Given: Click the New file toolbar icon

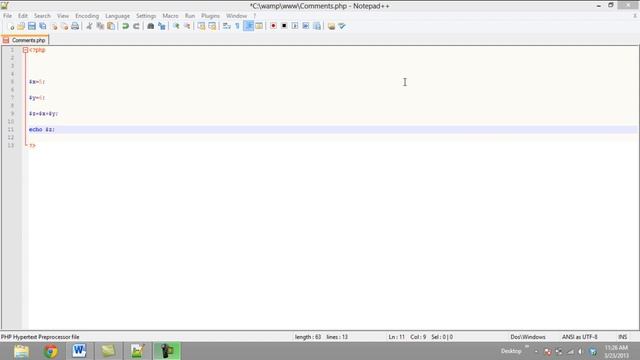Looking at the screenshot, I should (x=11, y=26).
